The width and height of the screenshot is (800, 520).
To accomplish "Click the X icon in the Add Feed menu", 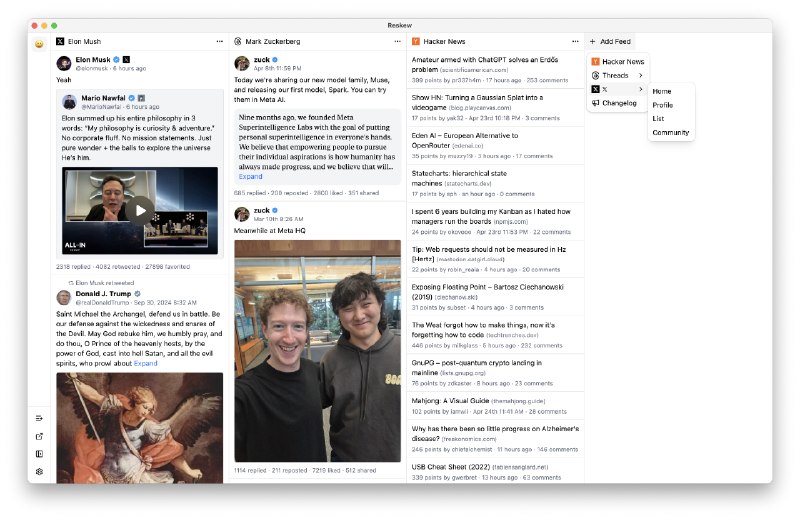I will pyautogui.click(x=595, y=89).
